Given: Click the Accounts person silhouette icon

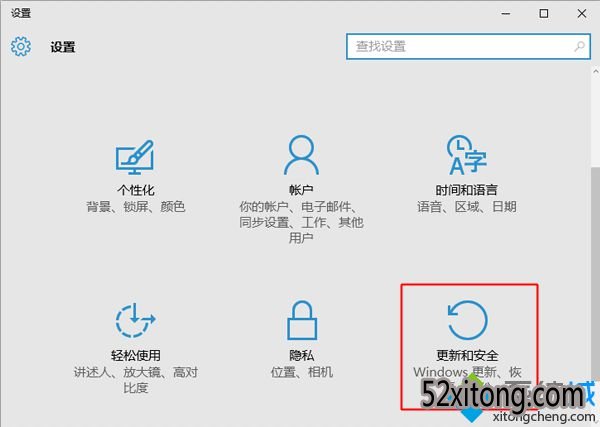Looking at the screenshot, I should [301, 156].
